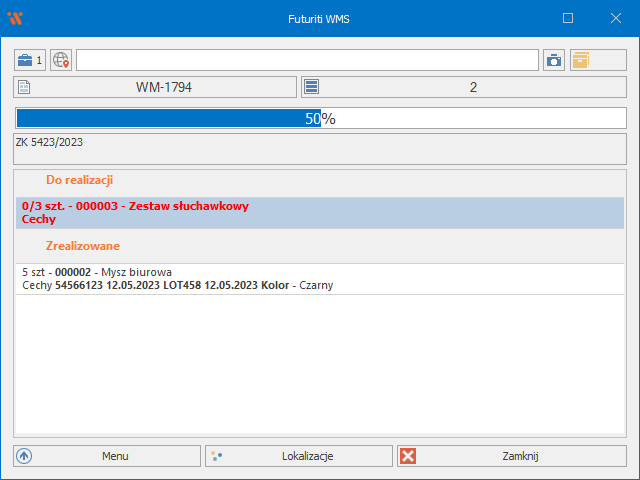Open the Menu button
The height and width of the screenshot is (480, 640).
click(107, 456)
